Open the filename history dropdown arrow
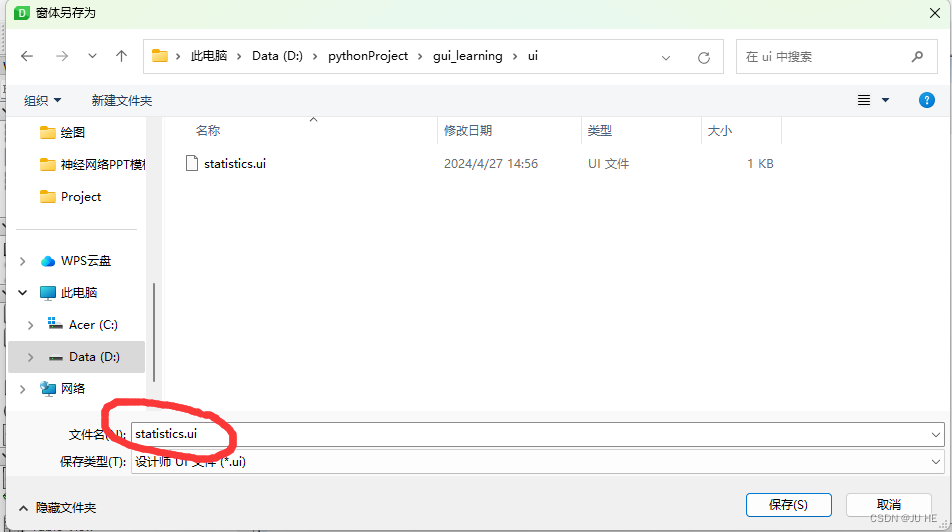952x532 pixels. [936, 435]
